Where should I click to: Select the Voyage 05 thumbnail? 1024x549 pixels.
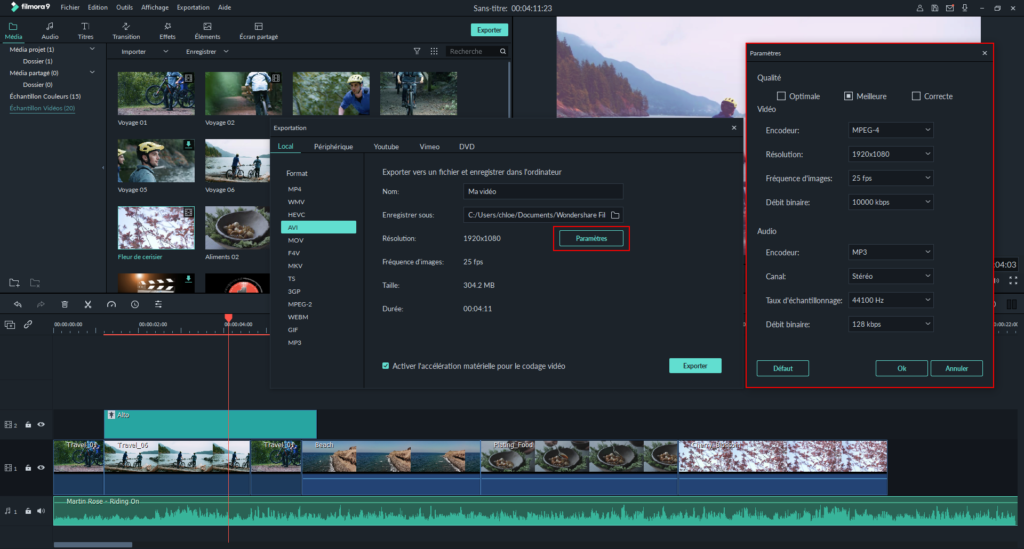click(156, 161)
